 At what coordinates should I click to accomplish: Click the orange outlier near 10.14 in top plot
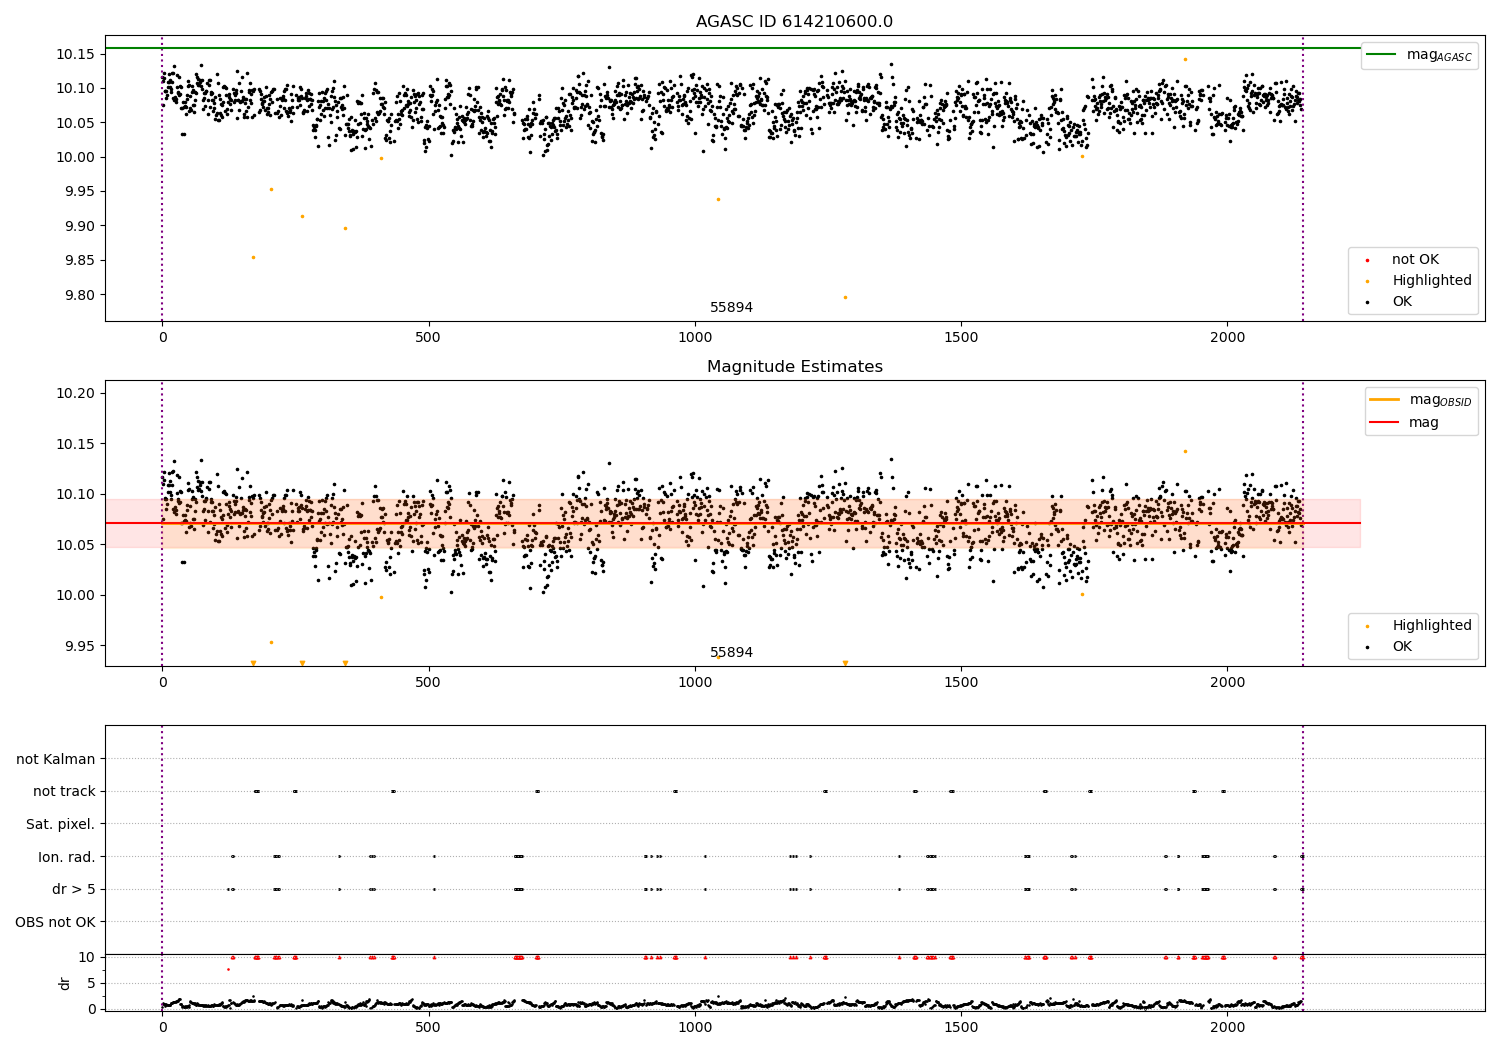coord(1185,59)
